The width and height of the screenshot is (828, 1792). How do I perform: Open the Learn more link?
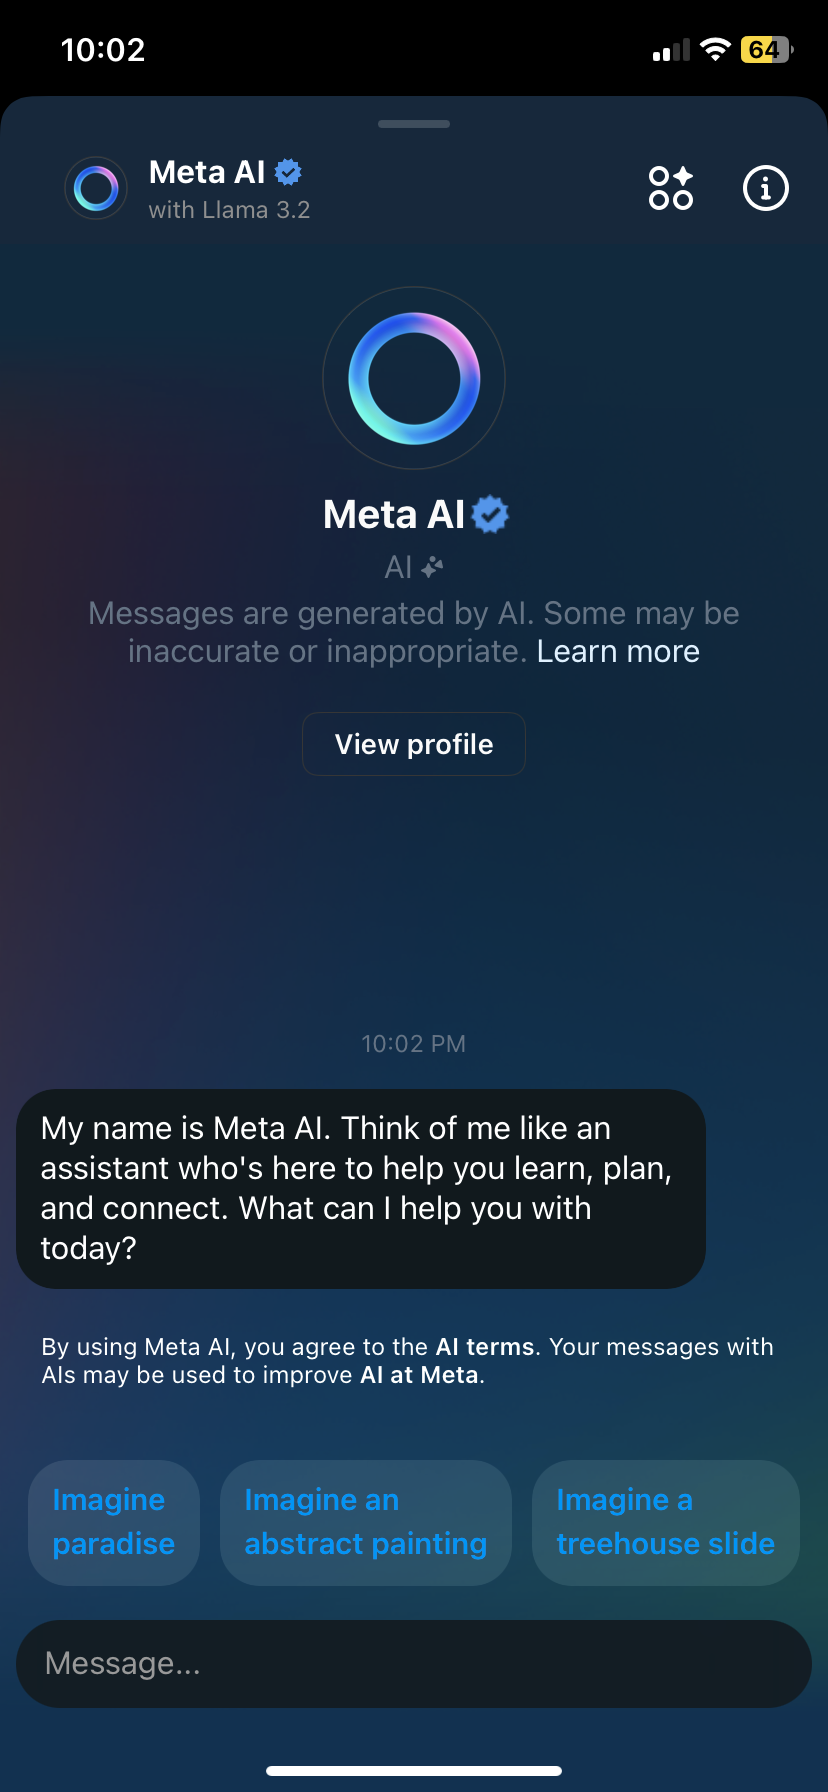(618, 652)
